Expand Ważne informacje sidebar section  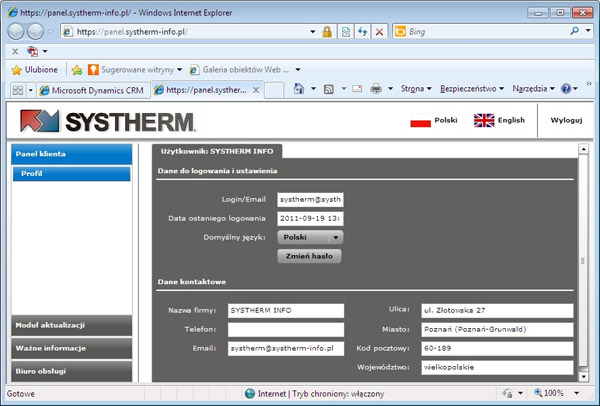[72, 348]
